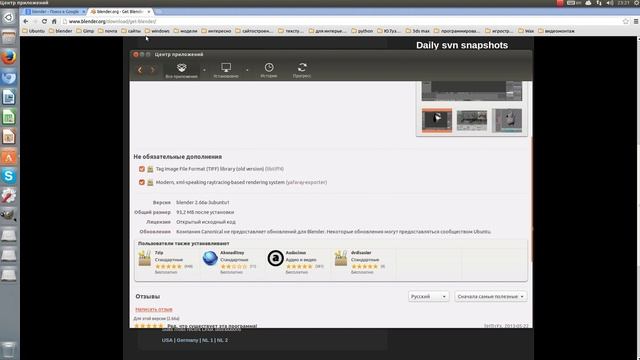Open network indicator in top panel
Image resolution: width=640 pixels, height=360 pixels.
click(599, 3)
